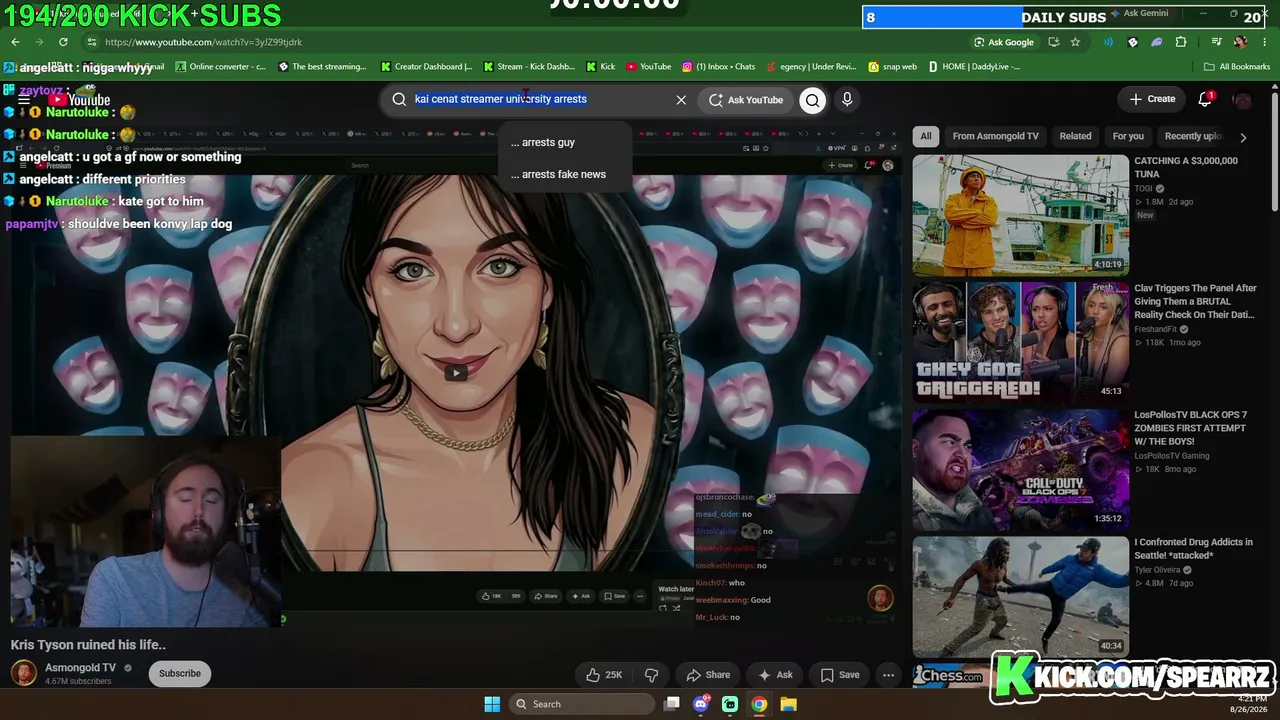Open Task View on the taskbar
This screenshot has width=1280, height=720.
pyautogui.click(x=672, y=704)
